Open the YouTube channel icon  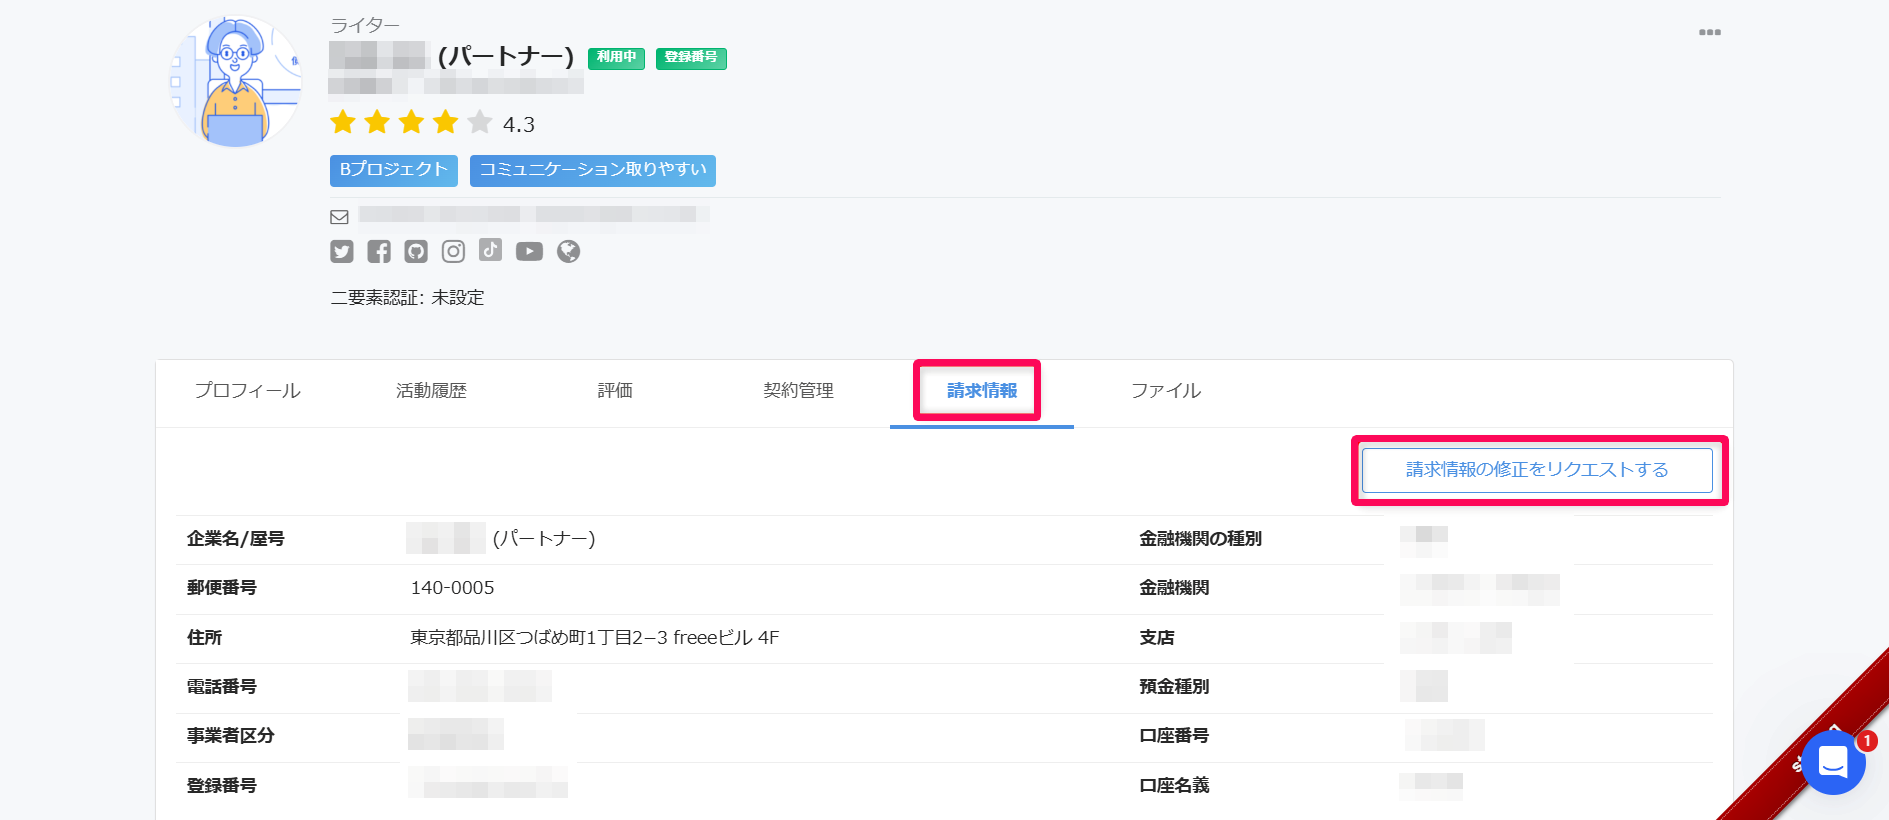click(529, 252)
